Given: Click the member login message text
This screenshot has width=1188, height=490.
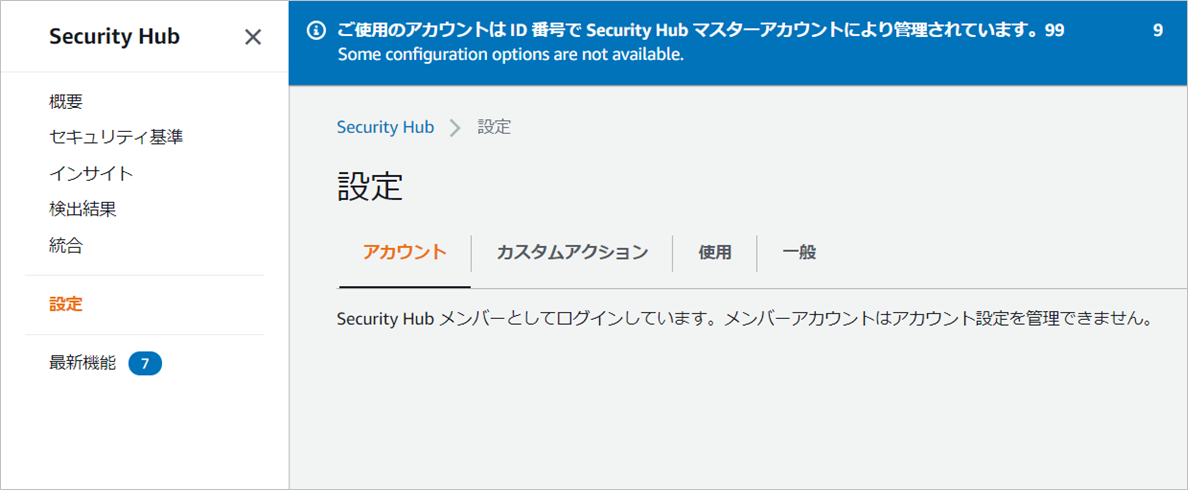Looking at the screenshot, I should click(x=744, y=320).
